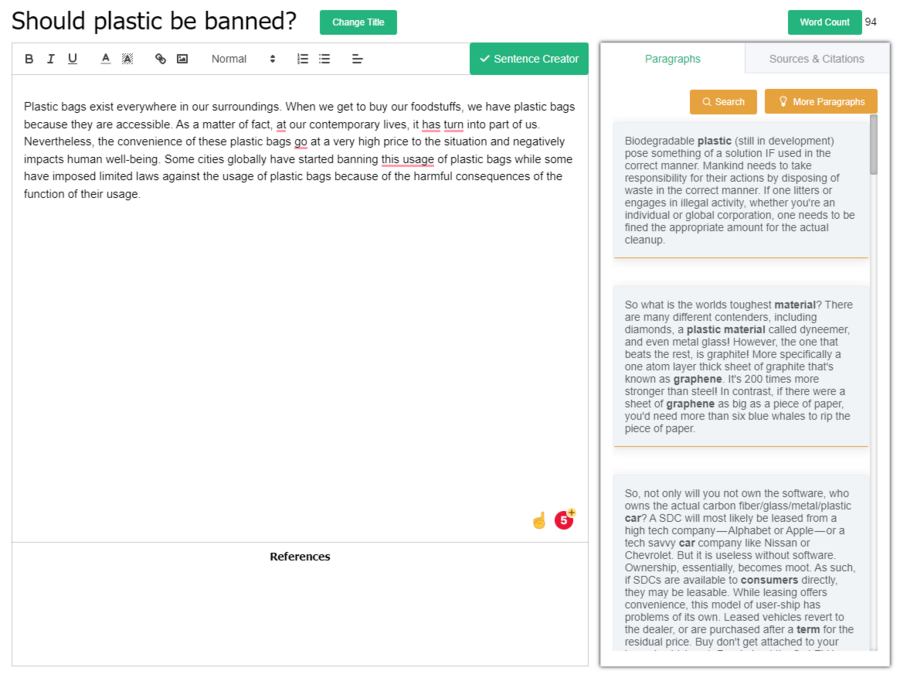Insert a hyperlink with the link icon
The image size is (900, 678).
(161, 59)
